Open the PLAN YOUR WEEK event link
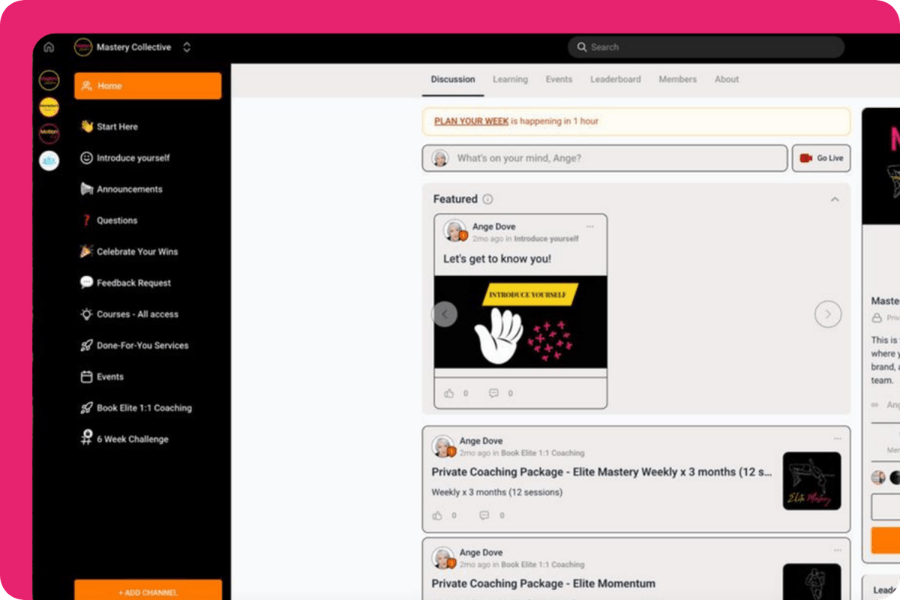The image size is (900, 600). point(471,121)
